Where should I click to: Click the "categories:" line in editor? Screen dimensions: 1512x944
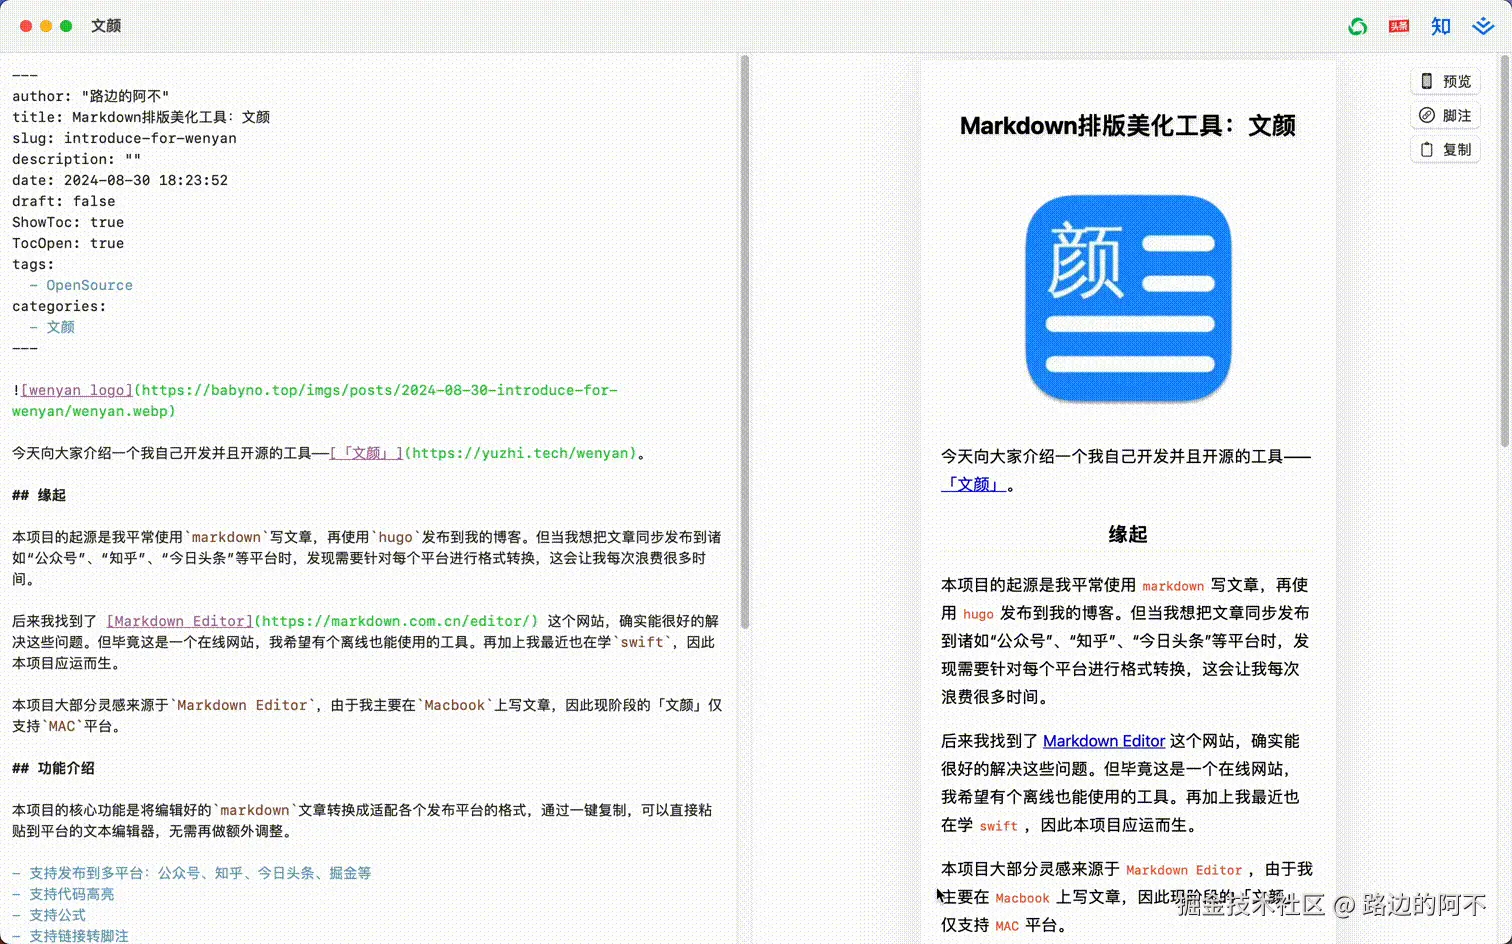(x=59, y=306)
